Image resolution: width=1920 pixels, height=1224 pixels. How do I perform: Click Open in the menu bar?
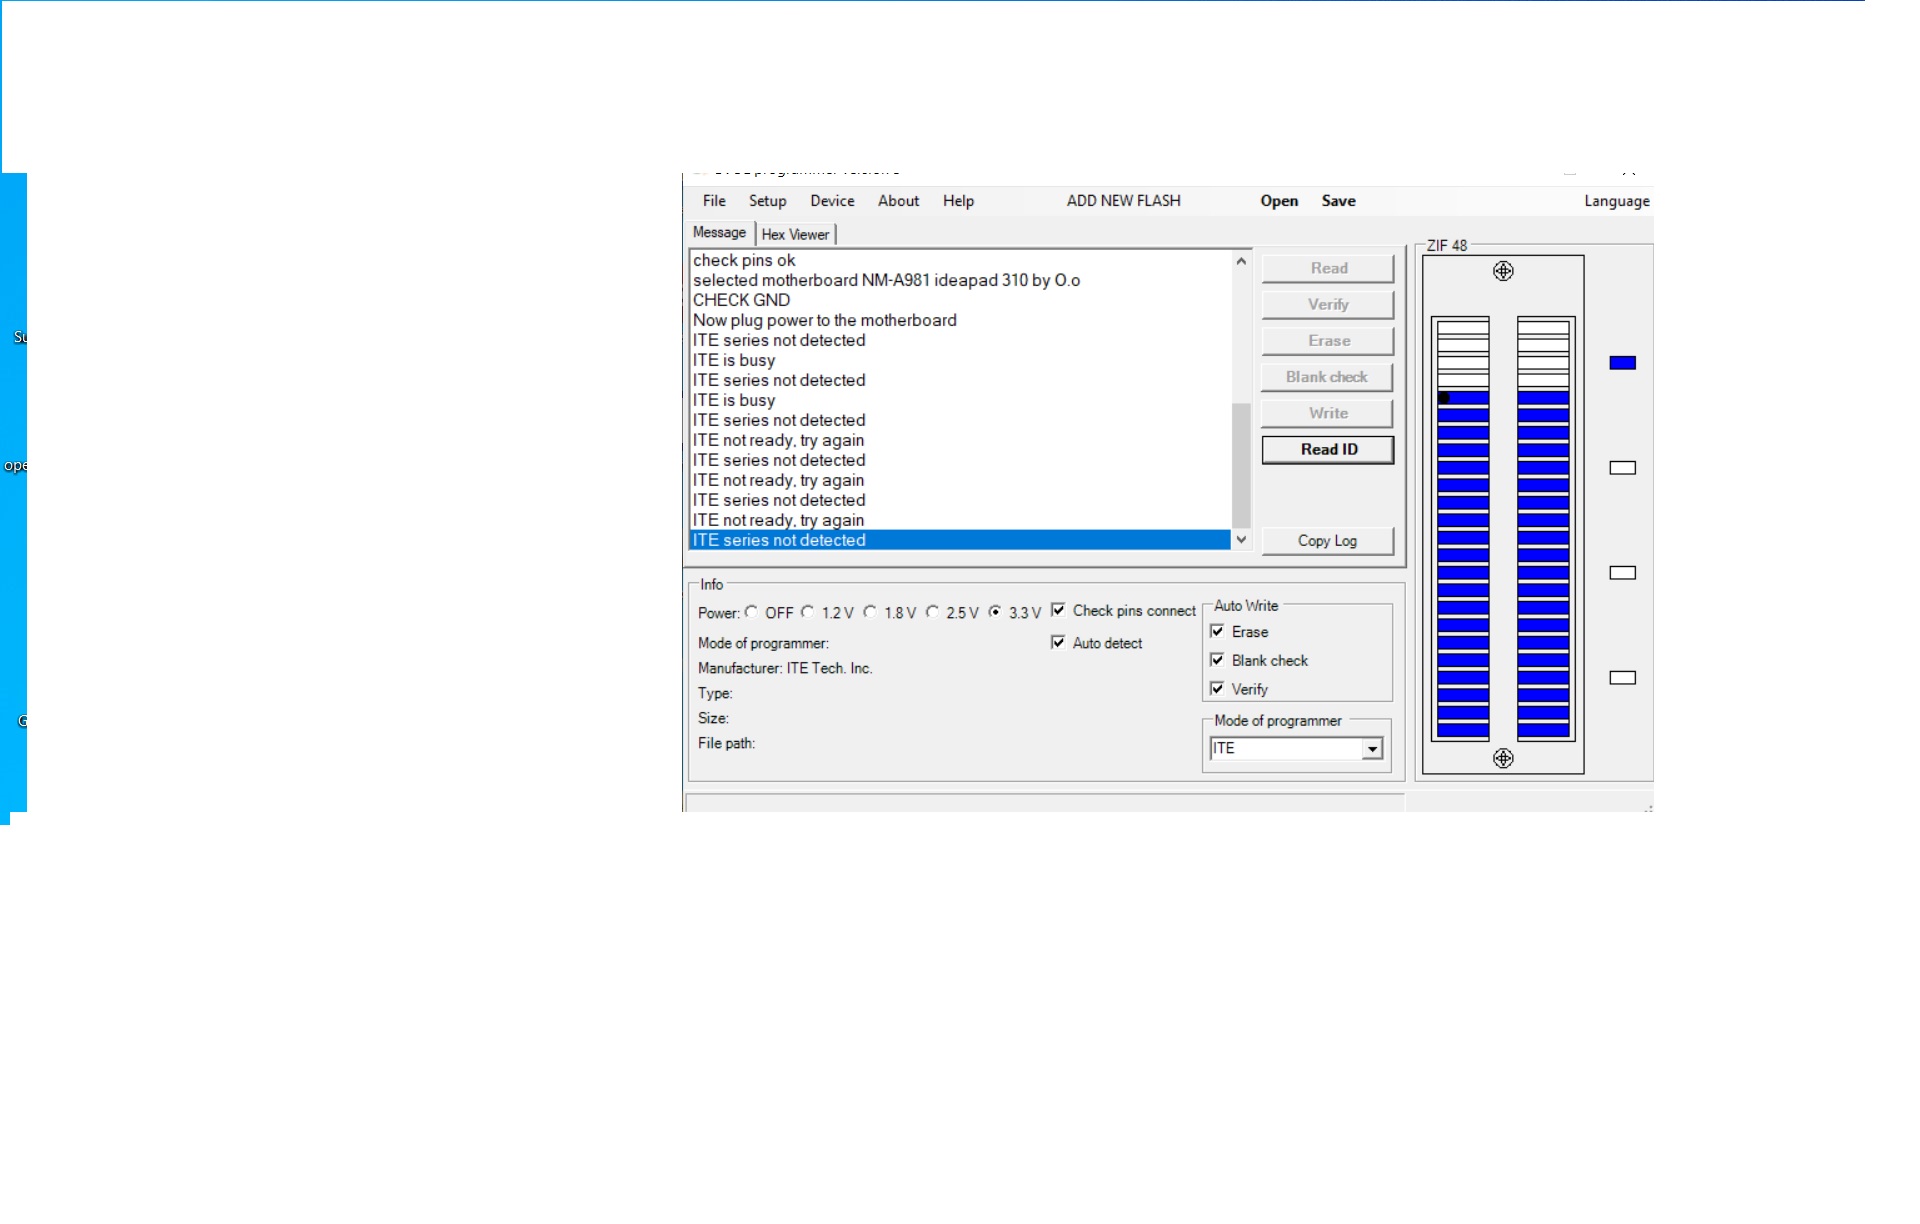(x=1279, y=201)
